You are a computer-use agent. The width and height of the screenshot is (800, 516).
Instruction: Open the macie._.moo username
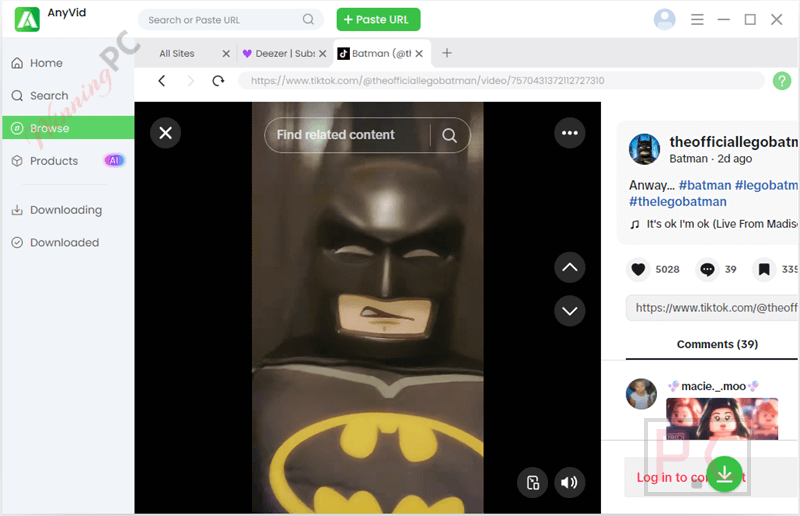click(x=713, y=386)
